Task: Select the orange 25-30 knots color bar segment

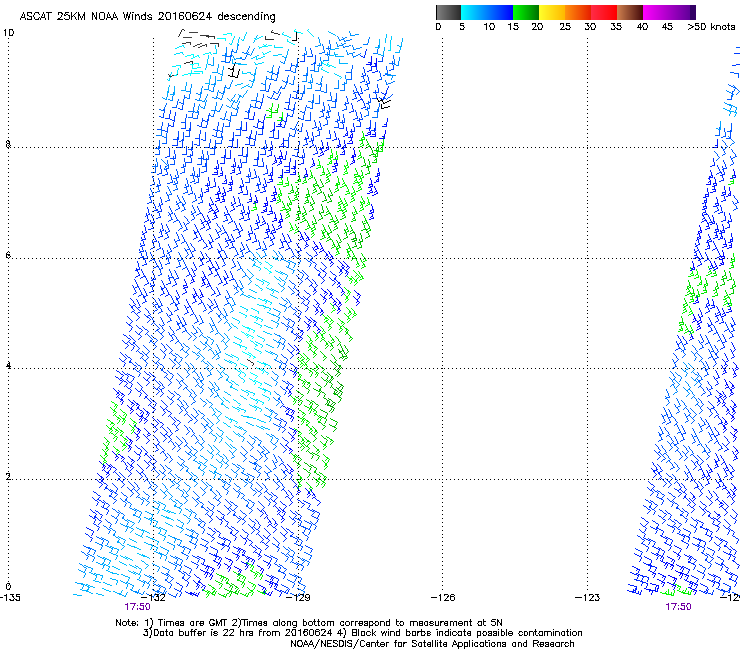Action: (578, 12)
